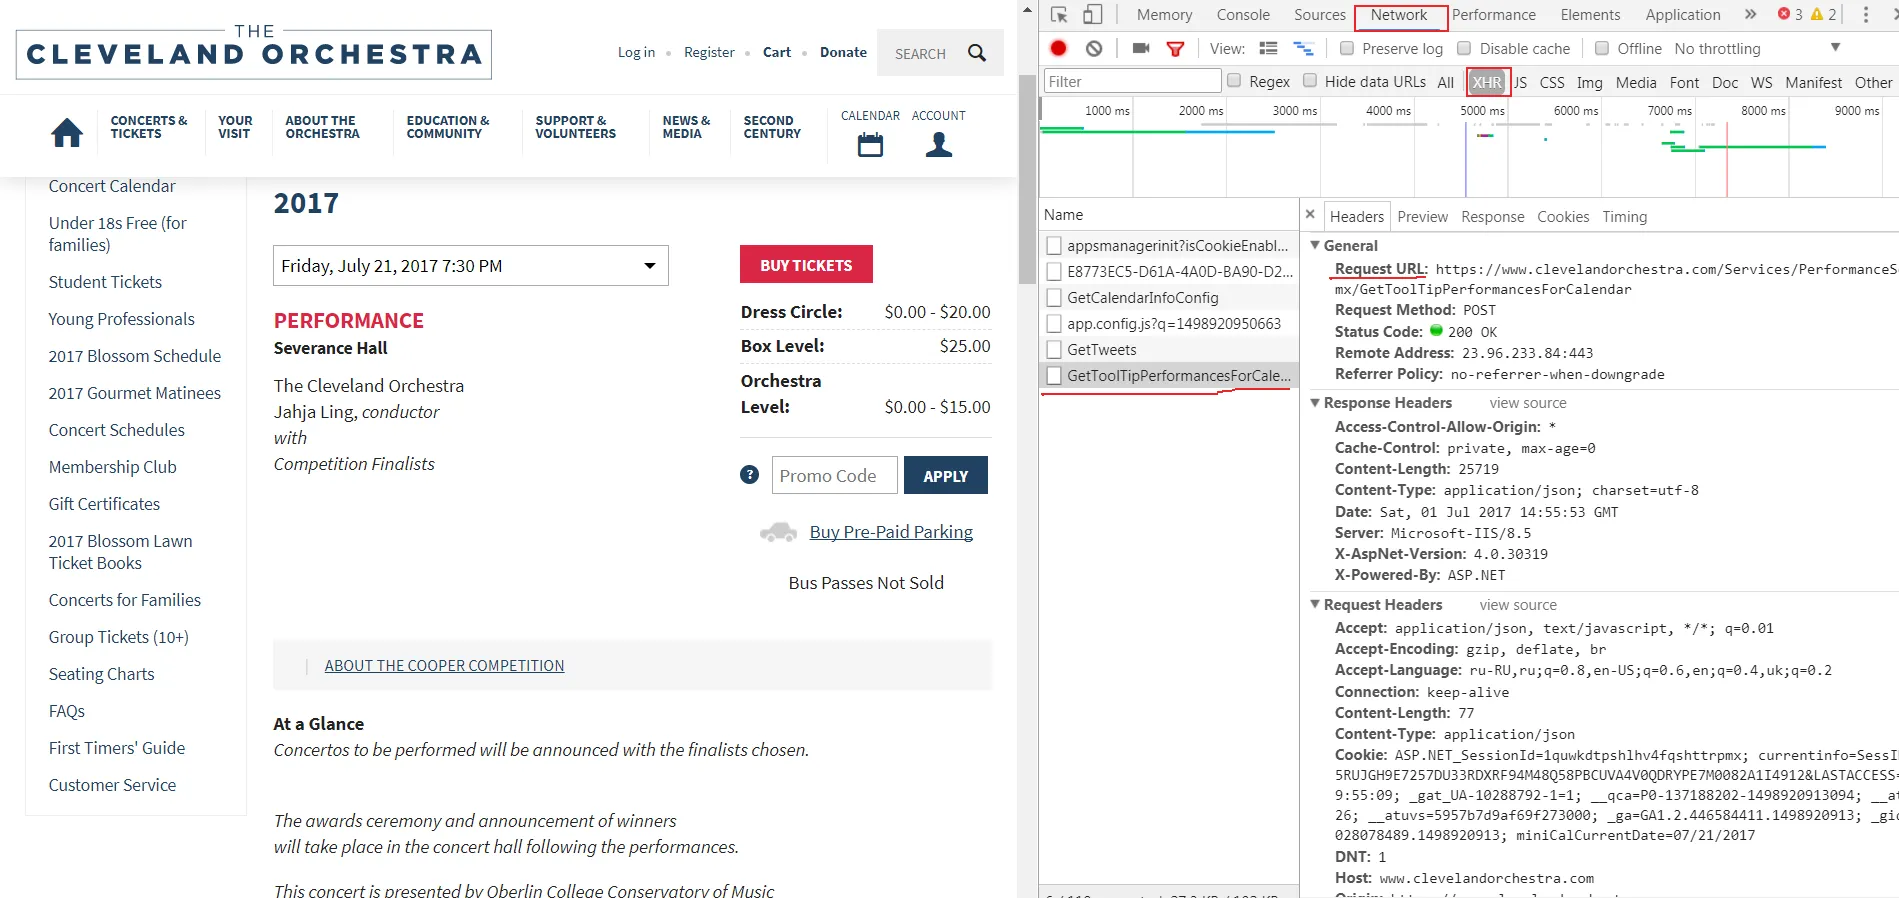The image size is (1899, 898).
Task: Tick the checkbox next to GetCalendarInfoConfig request
Action: 1054,298
